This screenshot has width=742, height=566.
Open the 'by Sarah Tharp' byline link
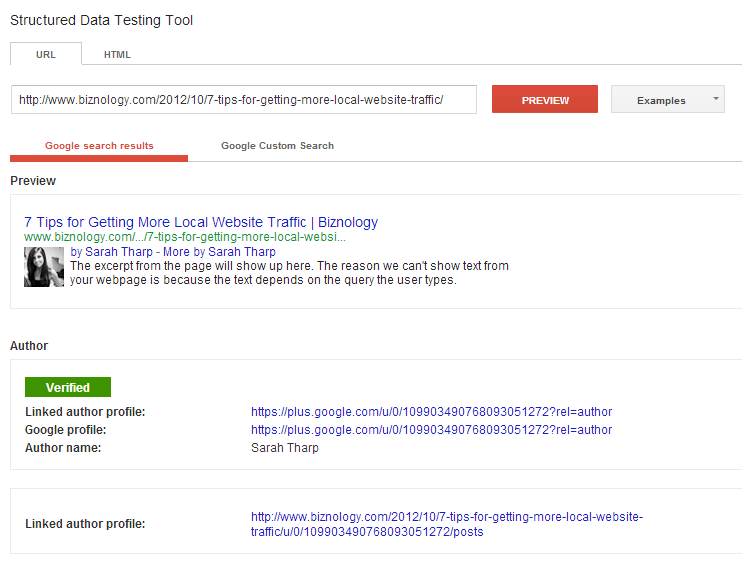click(x=110, y=252)
